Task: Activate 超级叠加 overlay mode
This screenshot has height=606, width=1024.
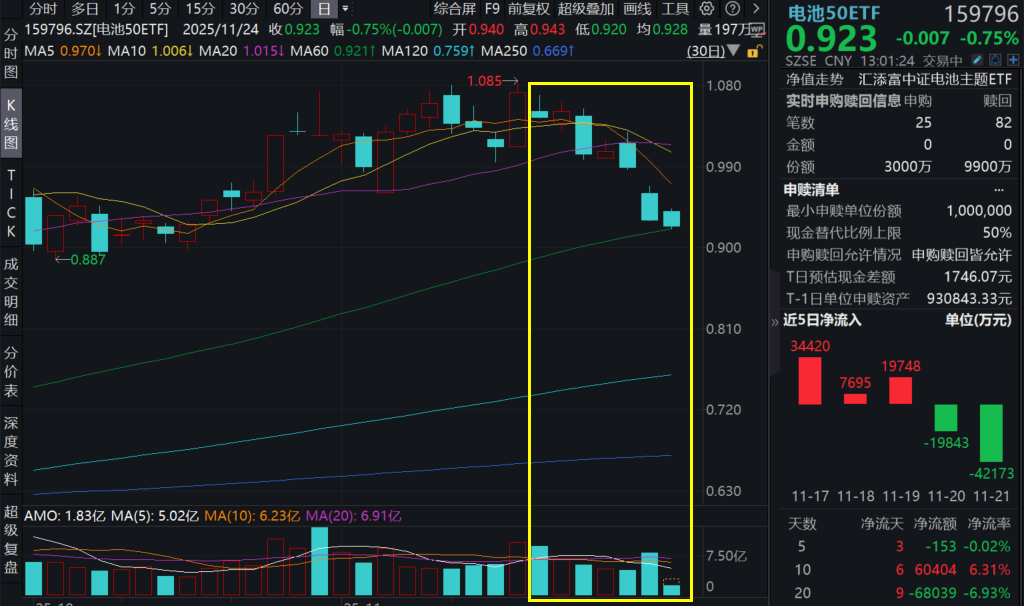Action: [586, 9]
